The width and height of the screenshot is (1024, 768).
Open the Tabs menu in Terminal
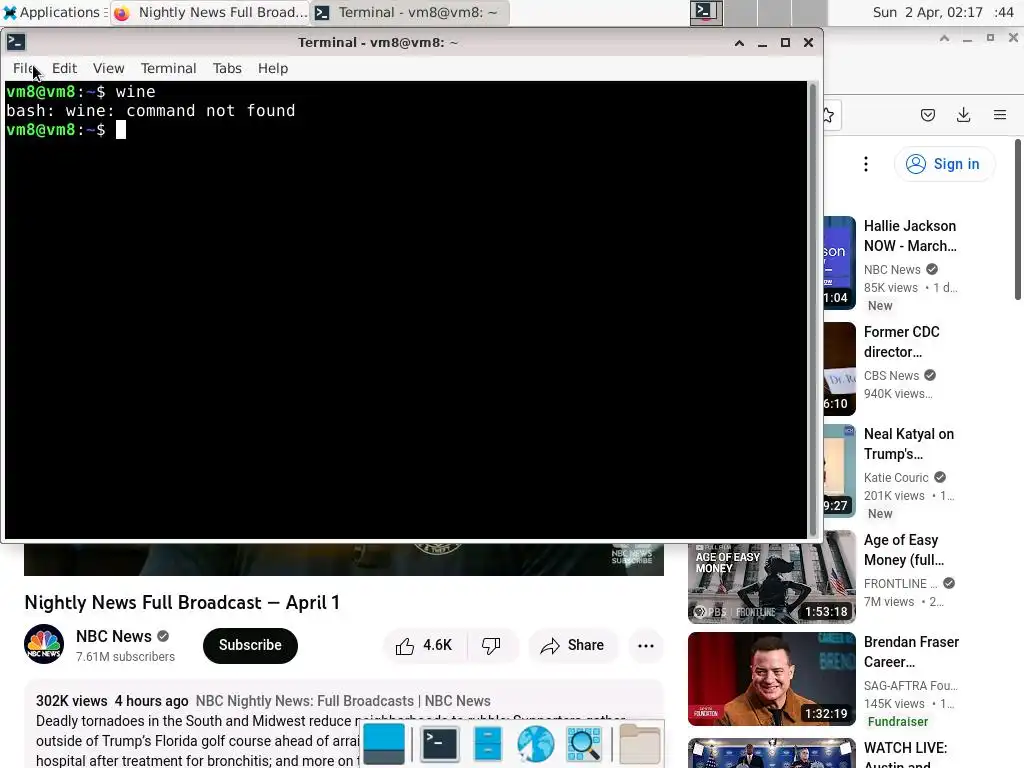pos(227,68)
